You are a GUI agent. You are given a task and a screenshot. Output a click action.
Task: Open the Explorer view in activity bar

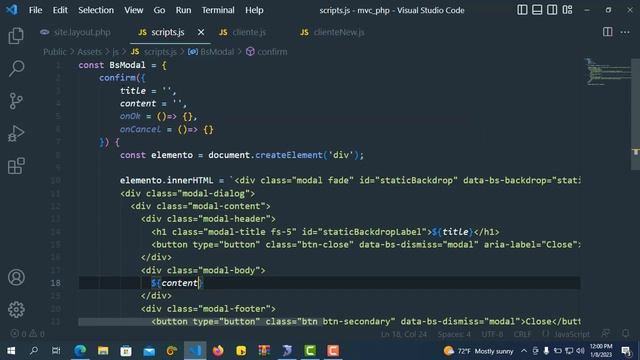[x=16, y=36]
